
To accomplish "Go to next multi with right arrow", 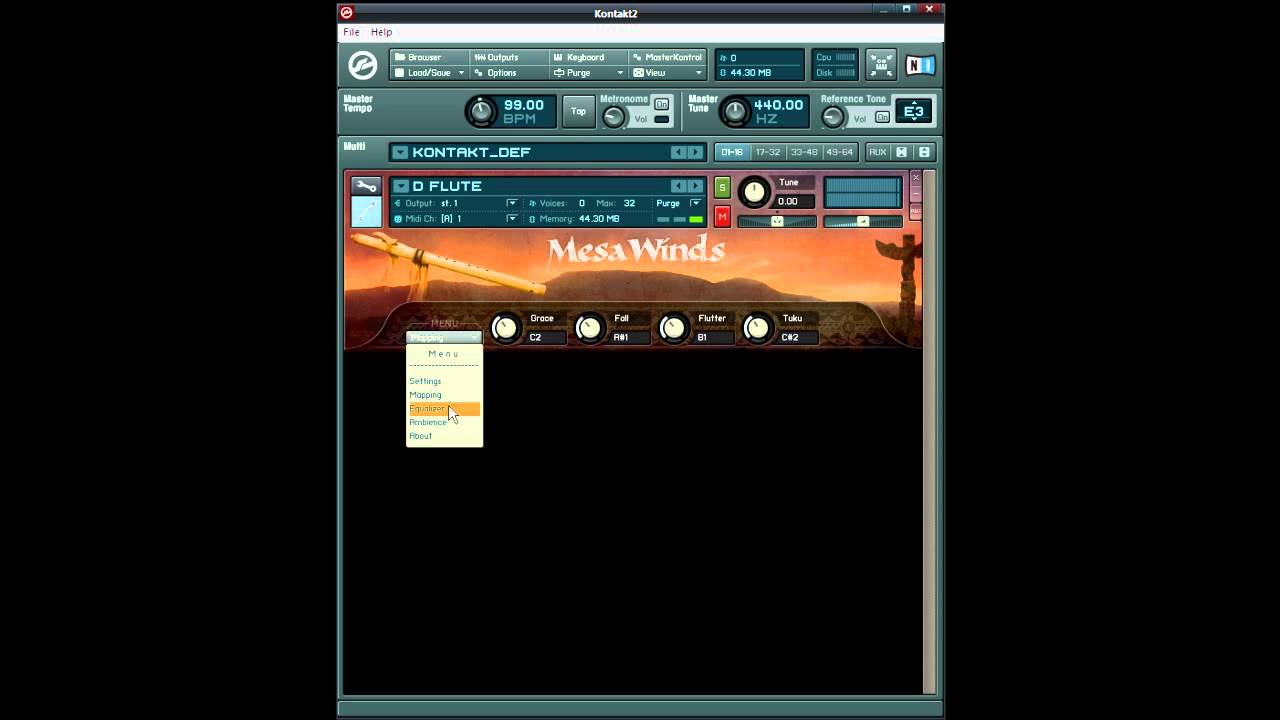I will pyautogui.click(x=695, y=152).
